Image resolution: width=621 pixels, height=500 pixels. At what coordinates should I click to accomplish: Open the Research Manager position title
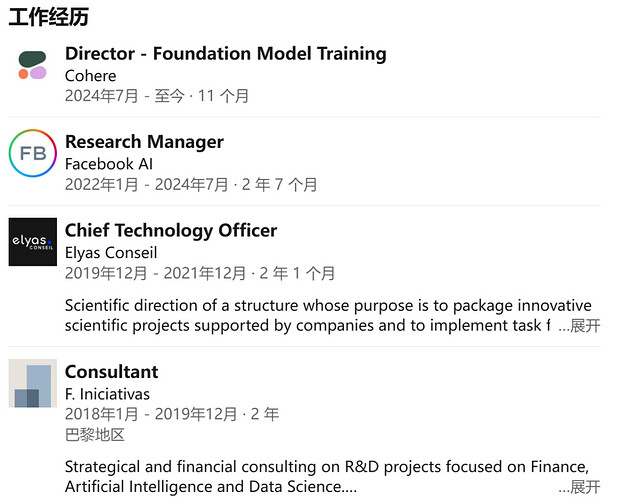[x=144, y=142]
